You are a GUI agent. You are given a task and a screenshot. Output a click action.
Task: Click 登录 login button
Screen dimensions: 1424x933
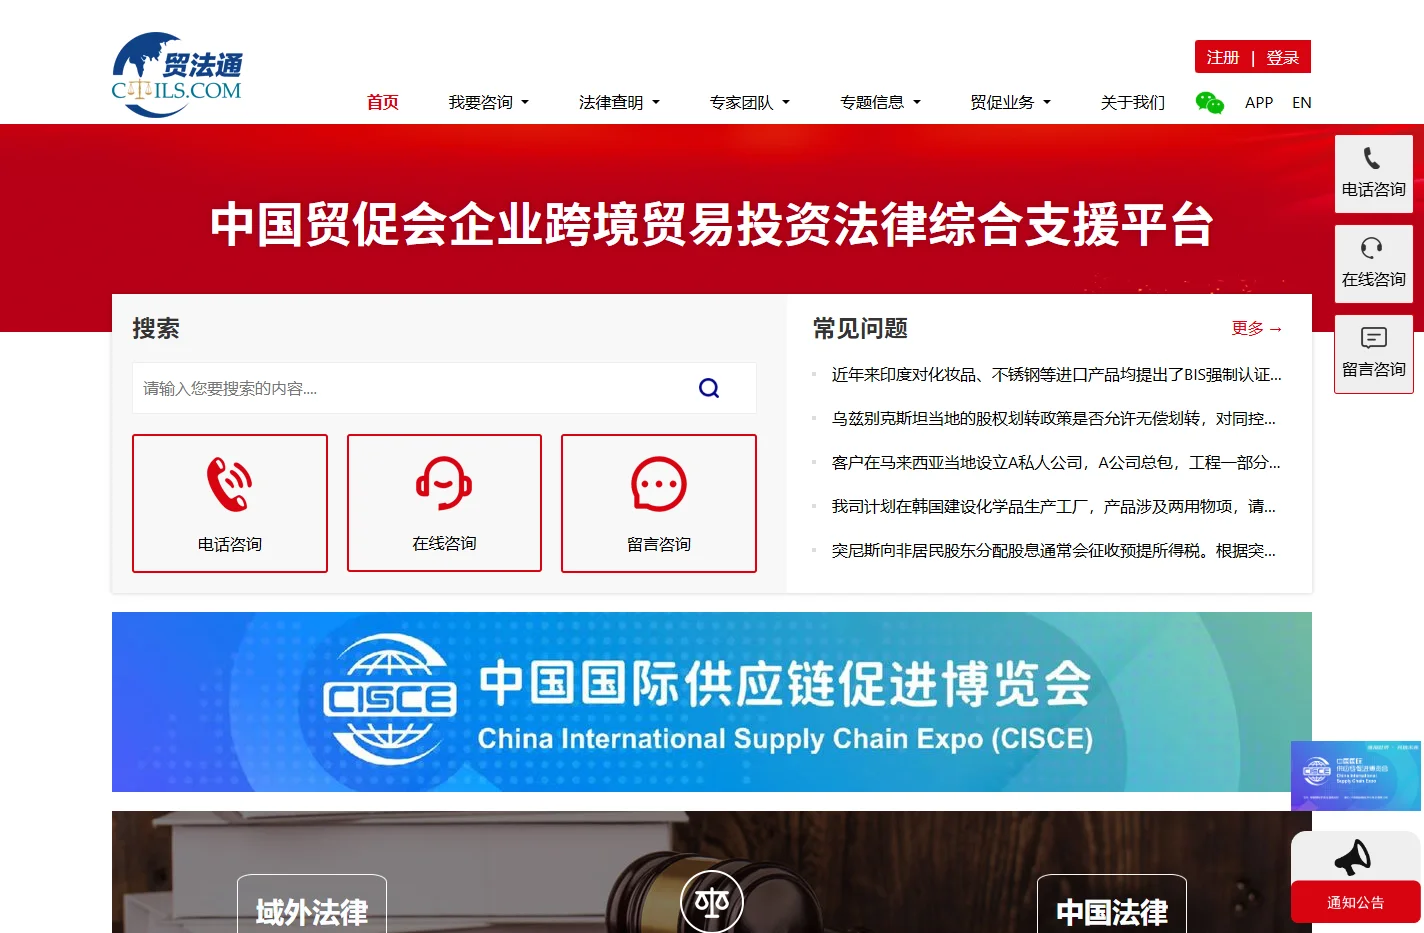tap(1283, 58)
